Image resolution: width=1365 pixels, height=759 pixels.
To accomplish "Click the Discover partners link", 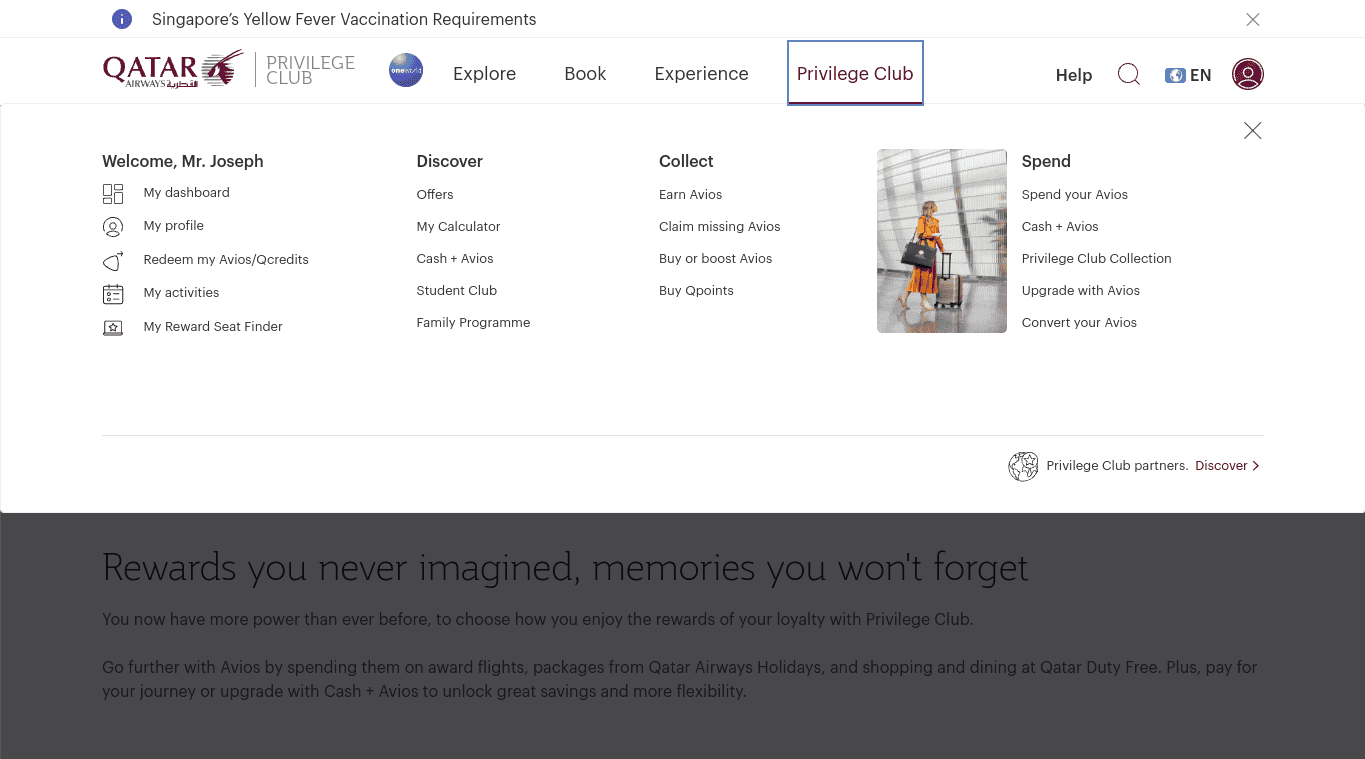I will click(1221, 466).
